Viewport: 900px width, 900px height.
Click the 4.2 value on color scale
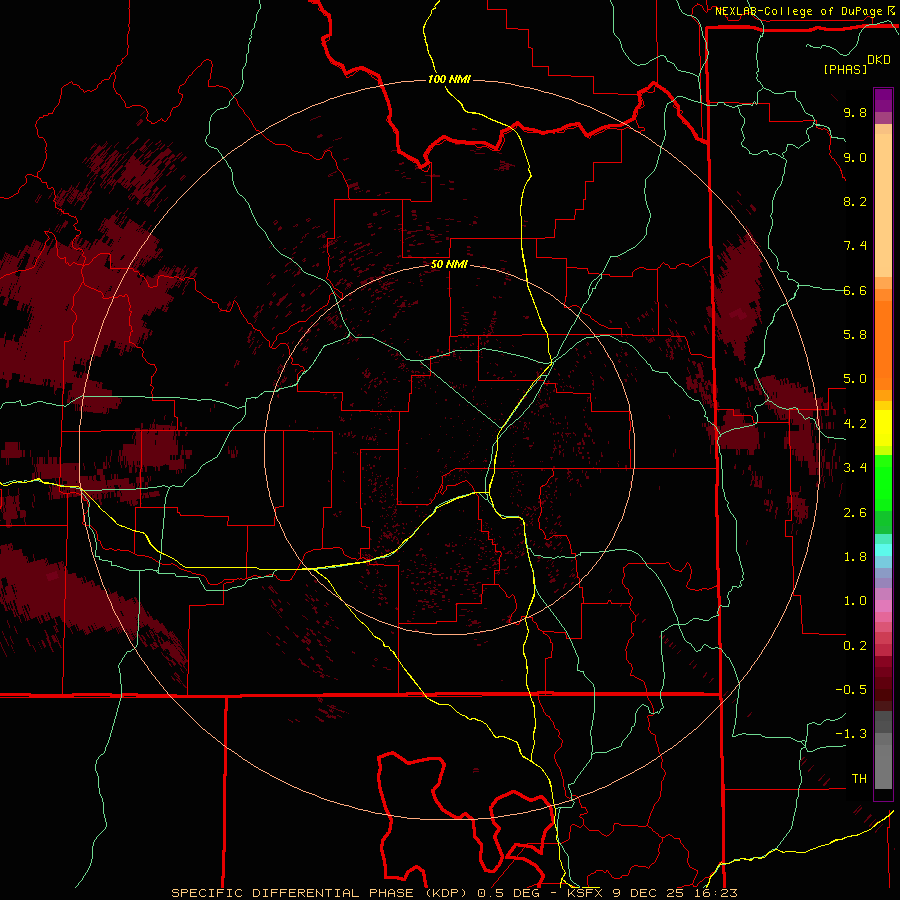pyautogui.click(x=855, y=424)
